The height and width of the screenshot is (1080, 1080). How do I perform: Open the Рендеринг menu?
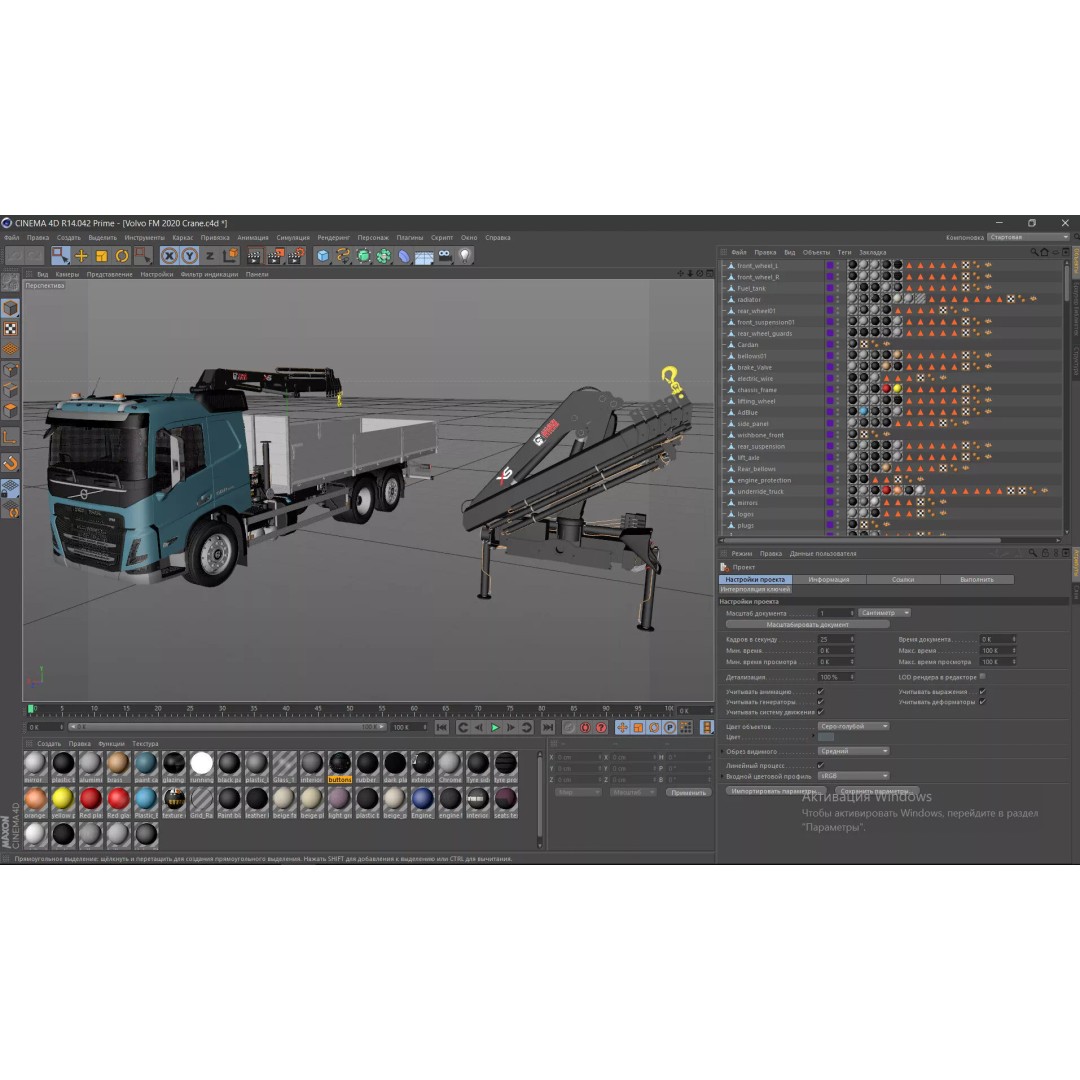point(333,238)
